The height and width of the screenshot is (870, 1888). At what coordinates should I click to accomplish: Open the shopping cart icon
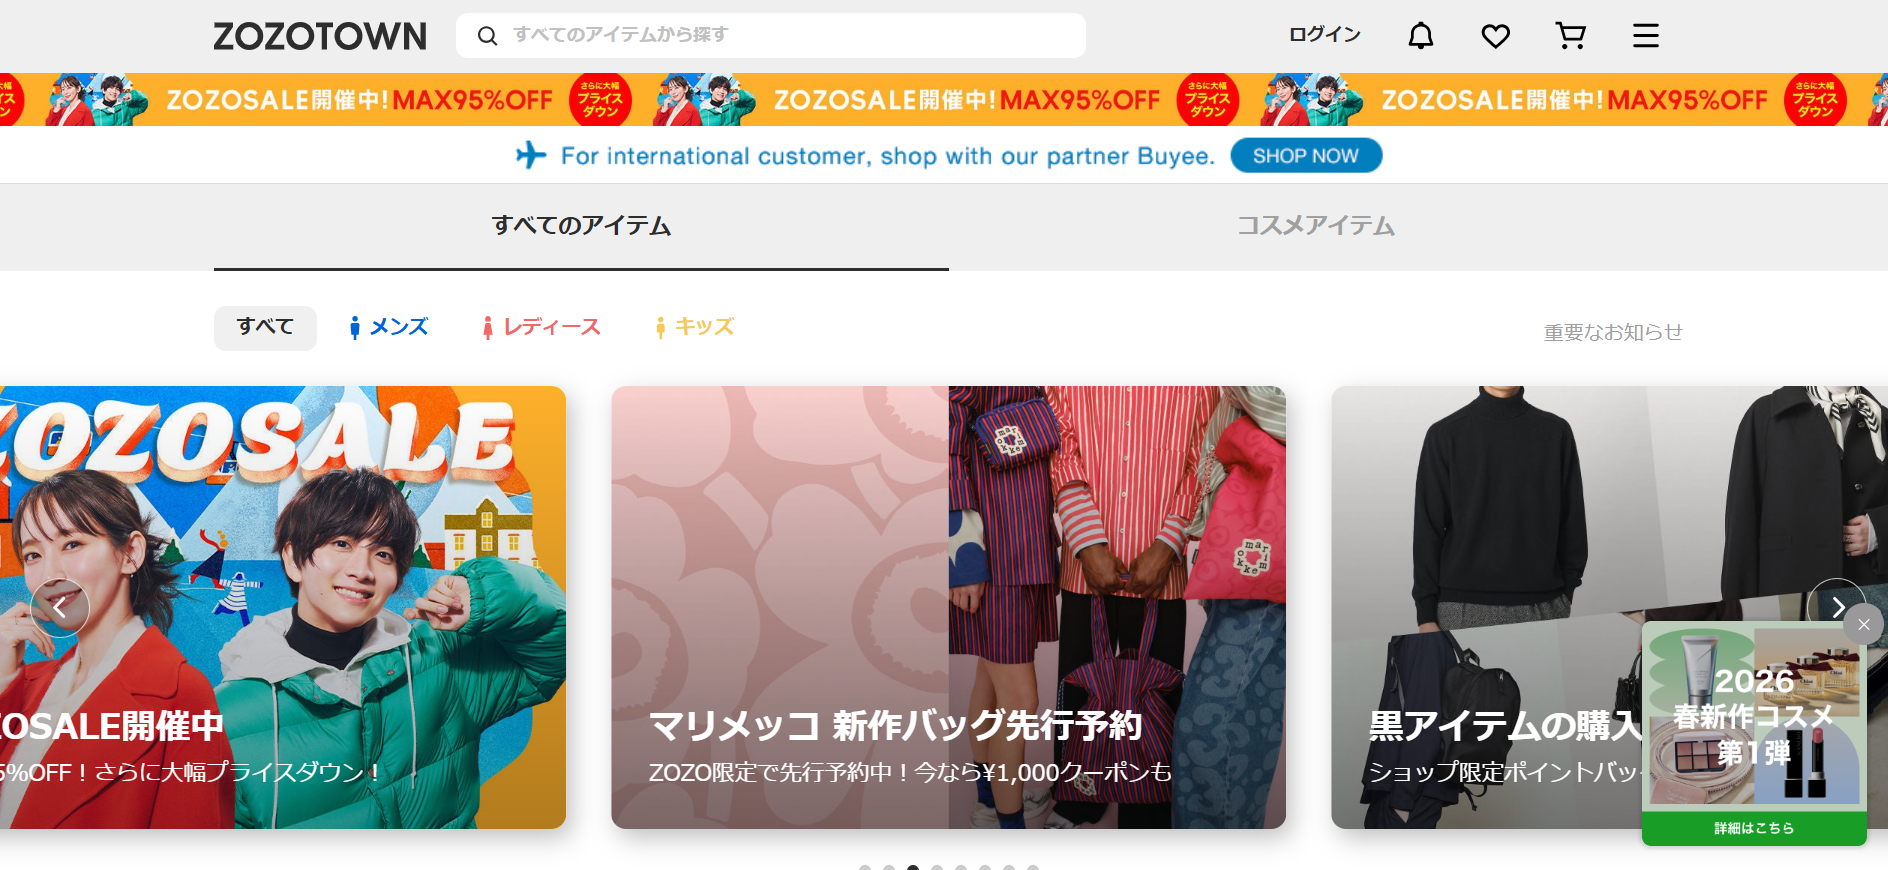pos(1571,36)
